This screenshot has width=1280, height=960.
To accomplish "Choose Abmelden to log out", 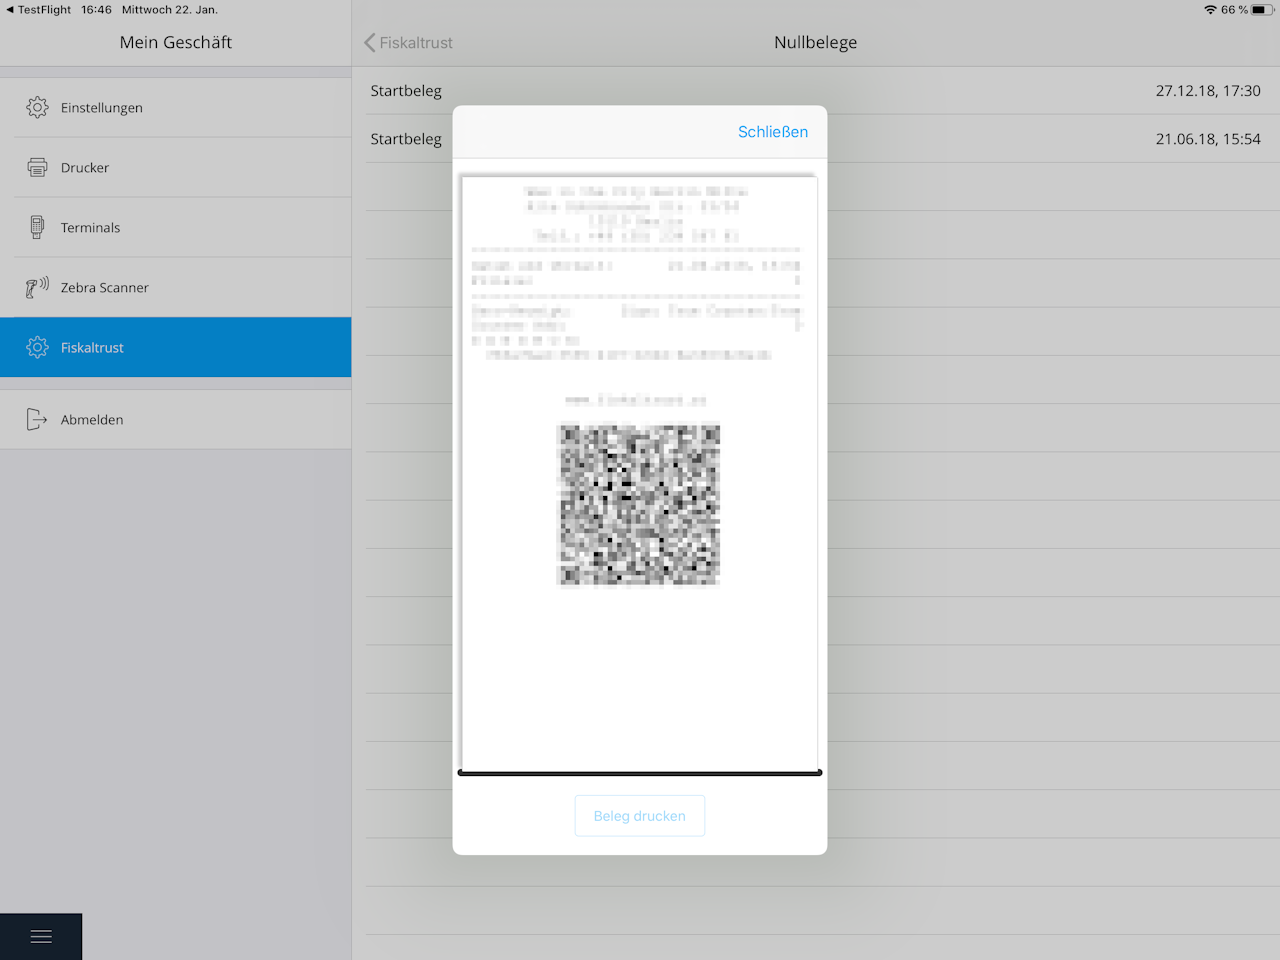I will (176, 419).
